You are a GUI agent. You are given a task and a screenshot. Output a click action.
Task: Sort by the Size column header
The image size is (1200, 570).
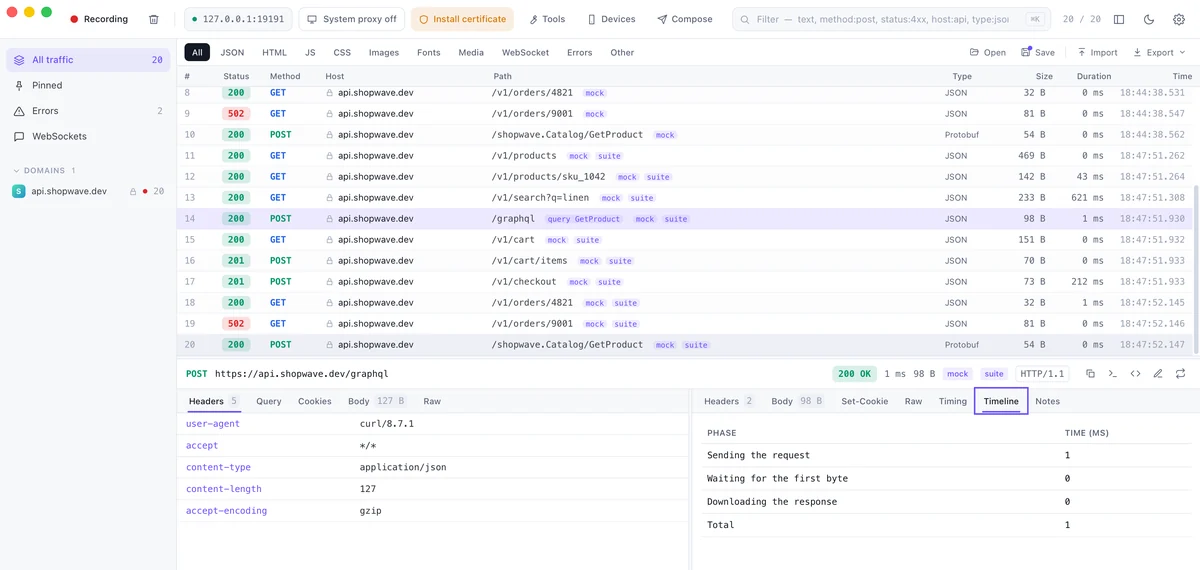(x=1044, y=76)
